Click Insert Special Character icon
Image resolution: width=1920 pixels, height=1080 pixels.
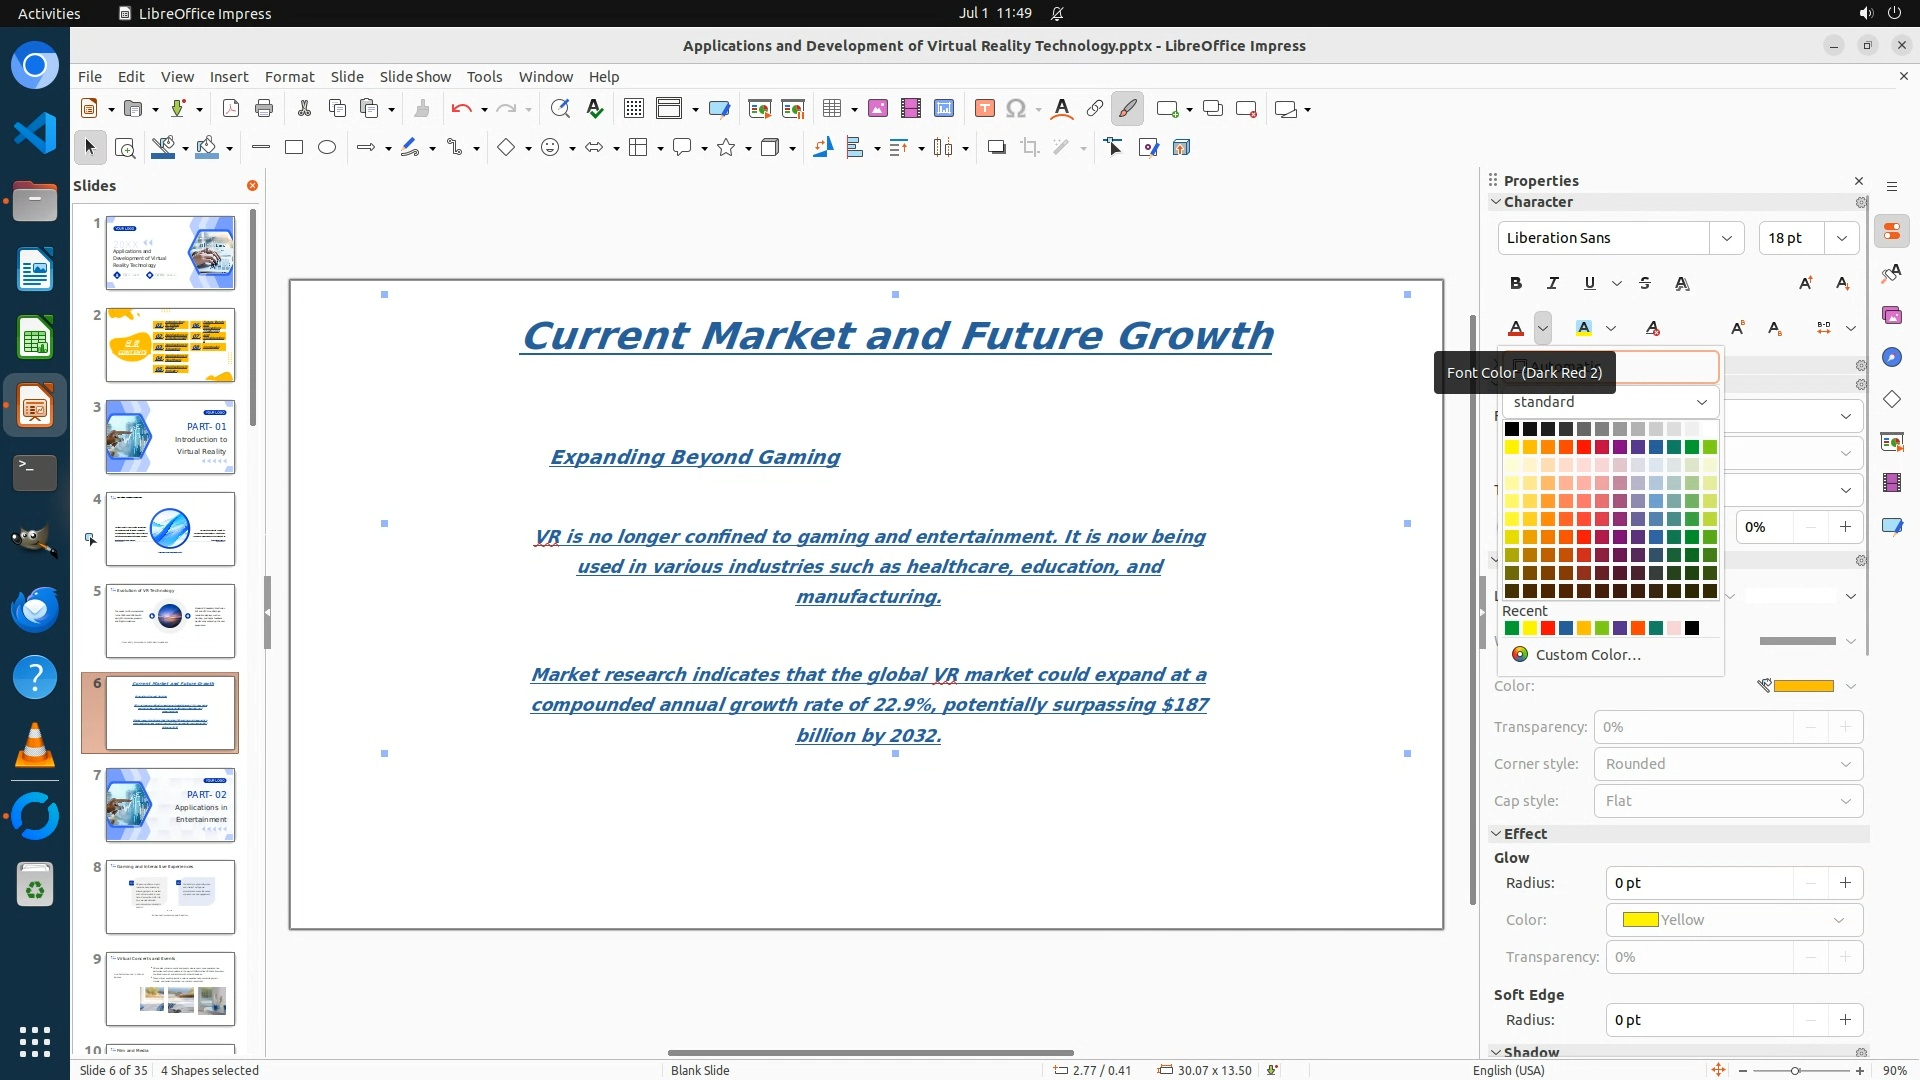[1016, 109]
